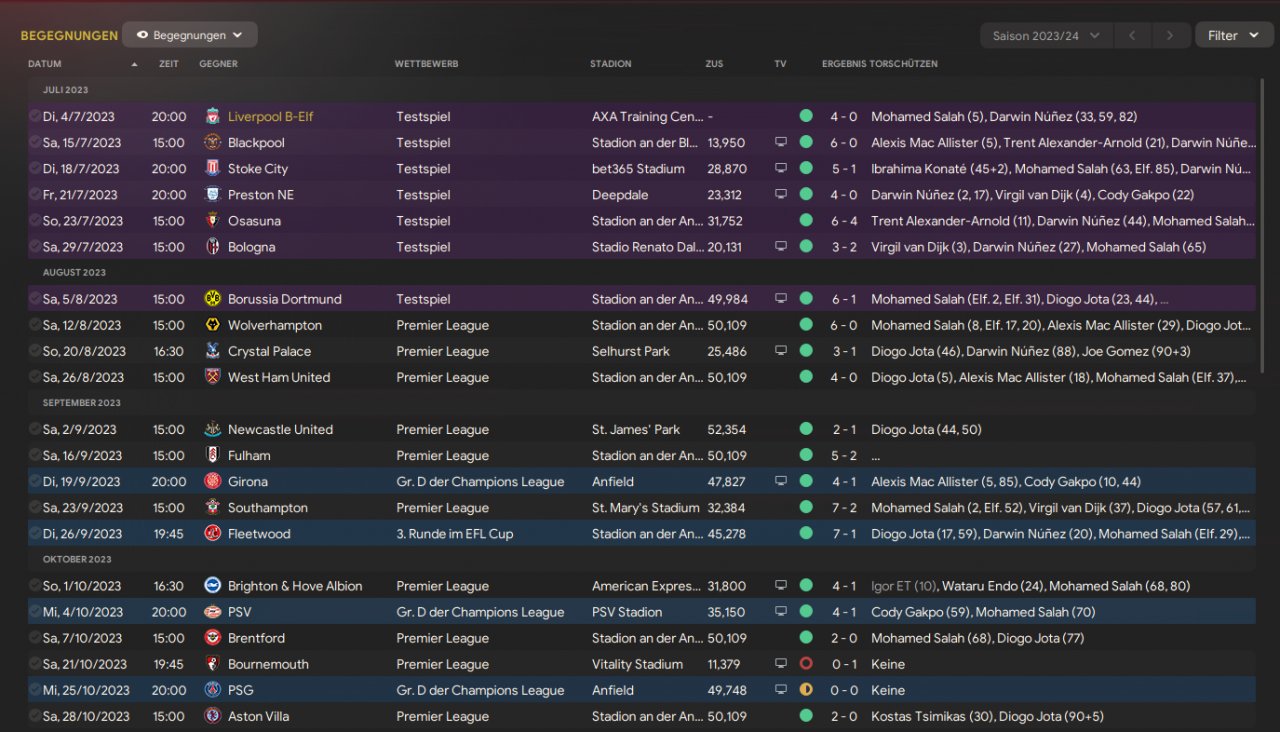
Task: Open the PSV opponent link
Action: (x=240, y=612)
